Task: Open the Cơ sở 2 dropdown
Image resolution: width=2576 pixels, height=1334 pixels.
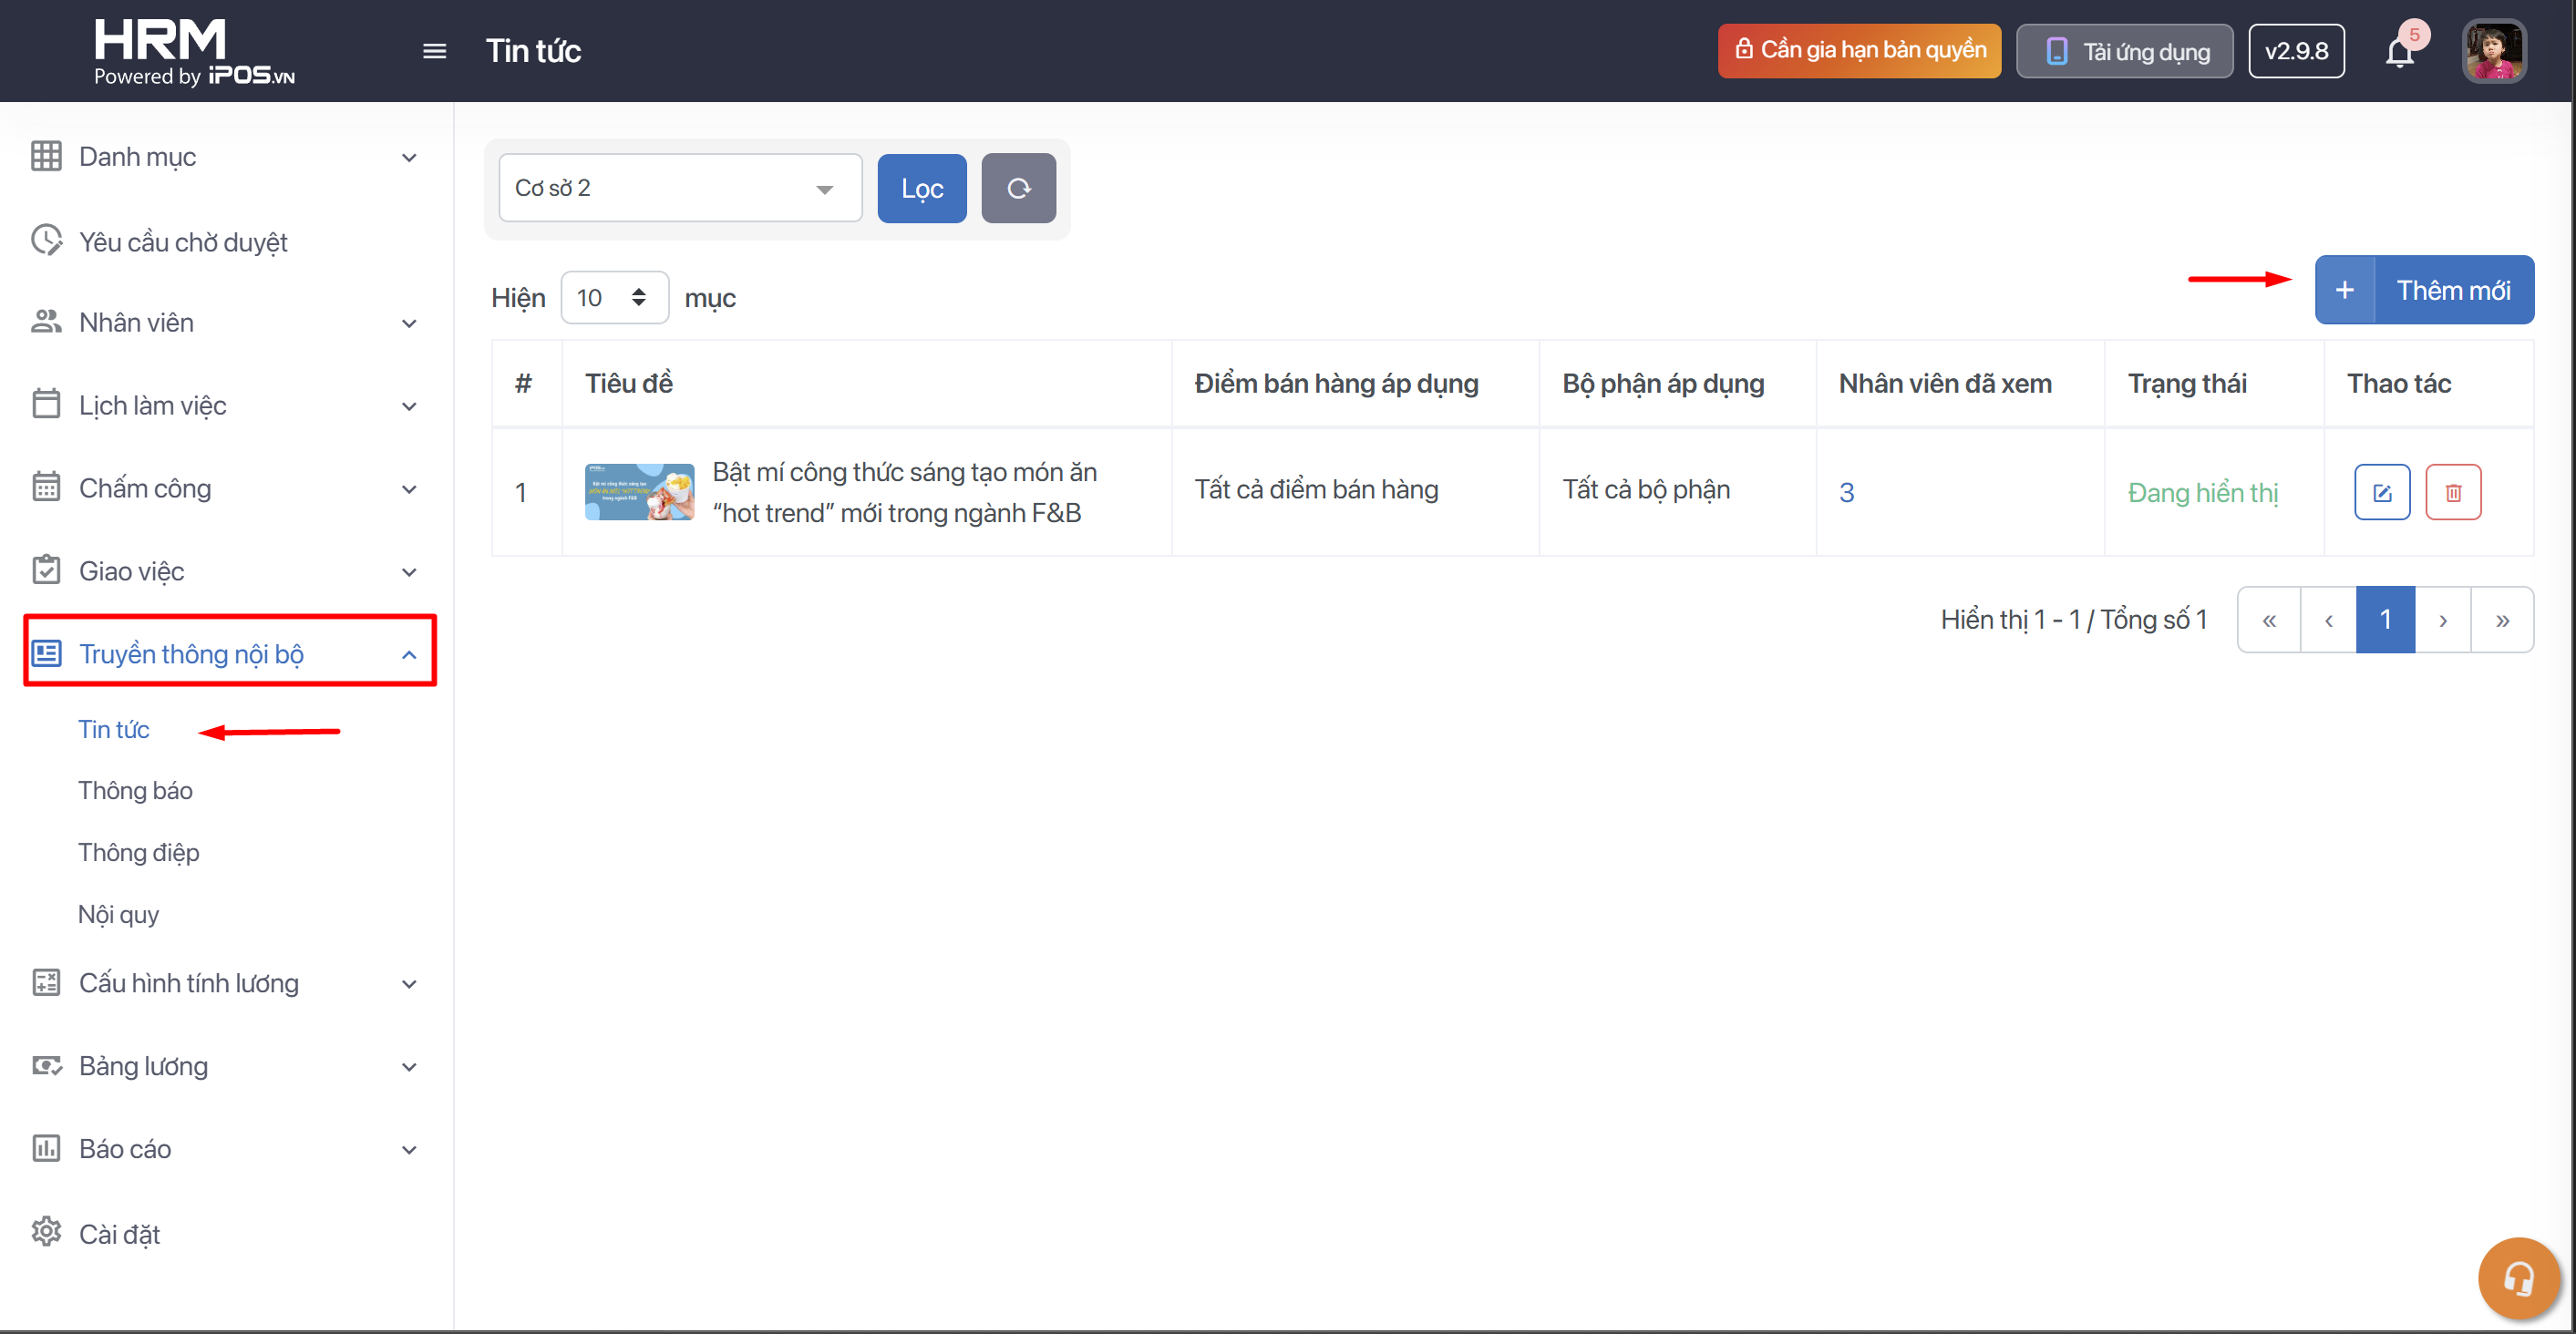Action: pyautogui.click(x=680, y=188)
